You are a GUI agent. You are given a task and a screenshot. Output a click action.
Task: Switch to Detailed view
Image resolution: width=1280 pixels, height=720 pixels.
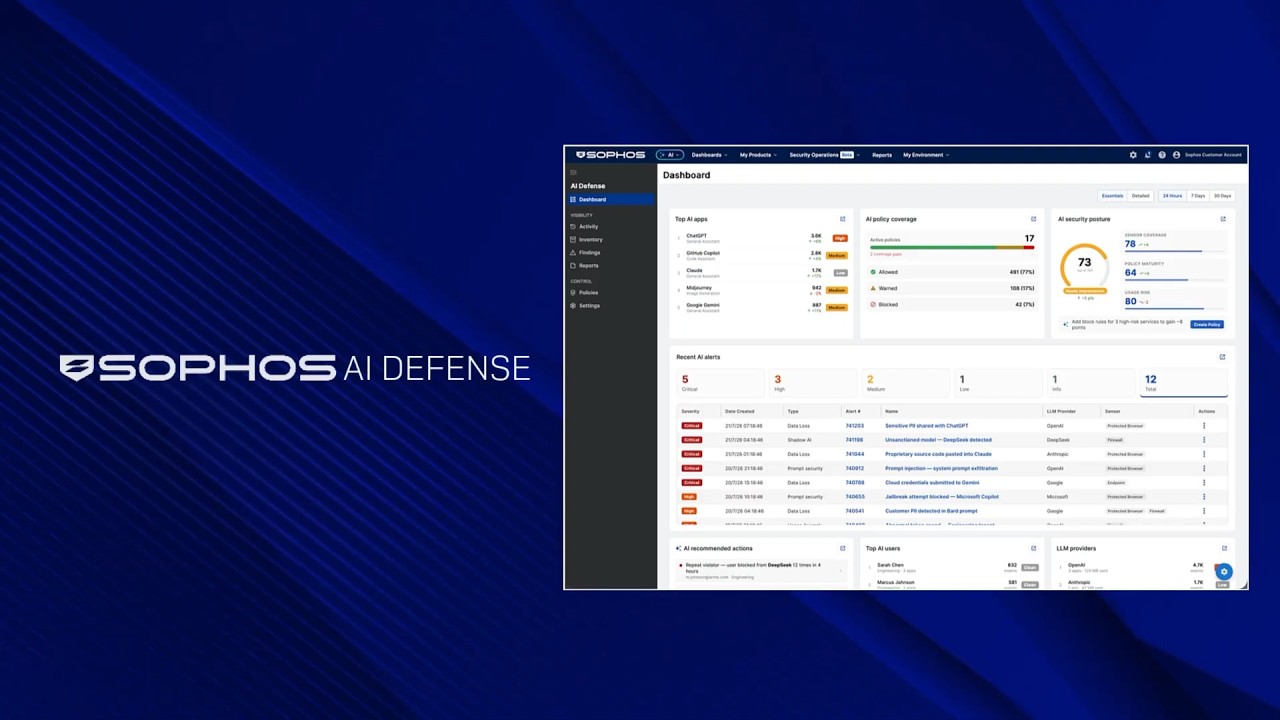coord(1140,196)
